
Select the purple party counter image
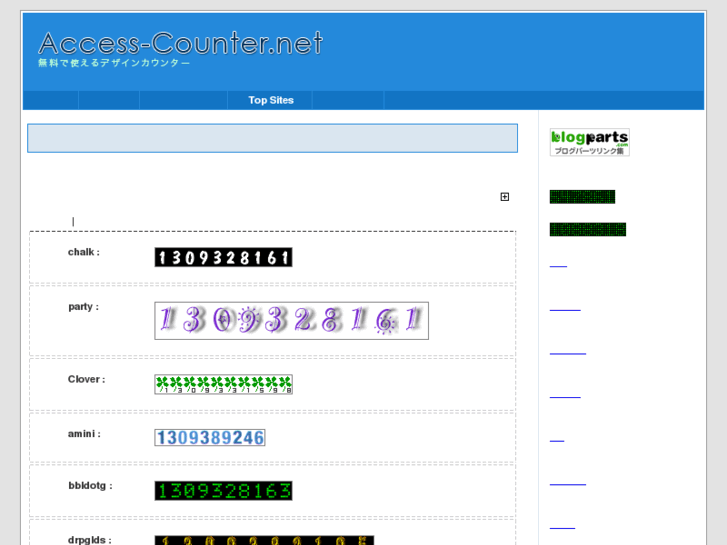coord(292,321)
